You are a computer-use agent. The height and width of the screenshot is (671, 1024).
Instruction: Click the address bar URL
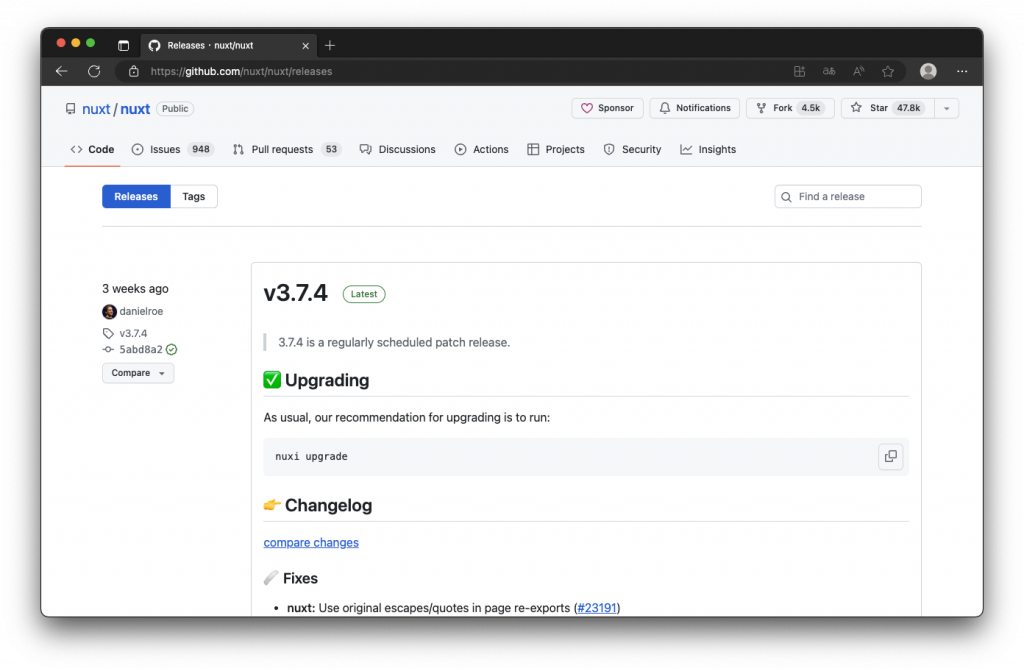pos(241,71)
